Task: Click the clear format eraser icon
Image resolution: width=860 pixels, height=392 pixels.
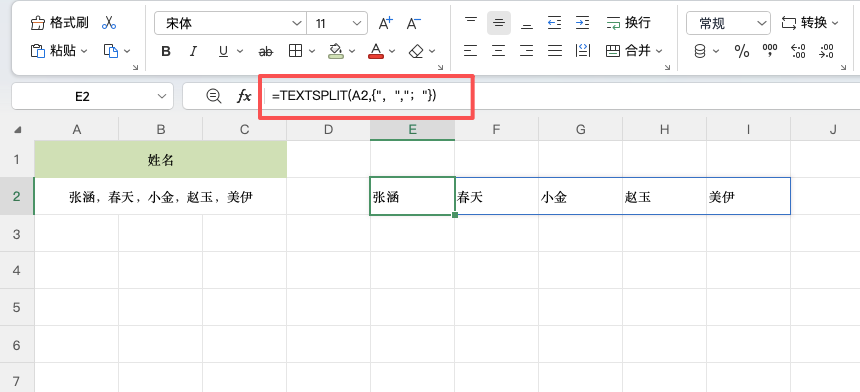Action: tap(417, 51)
